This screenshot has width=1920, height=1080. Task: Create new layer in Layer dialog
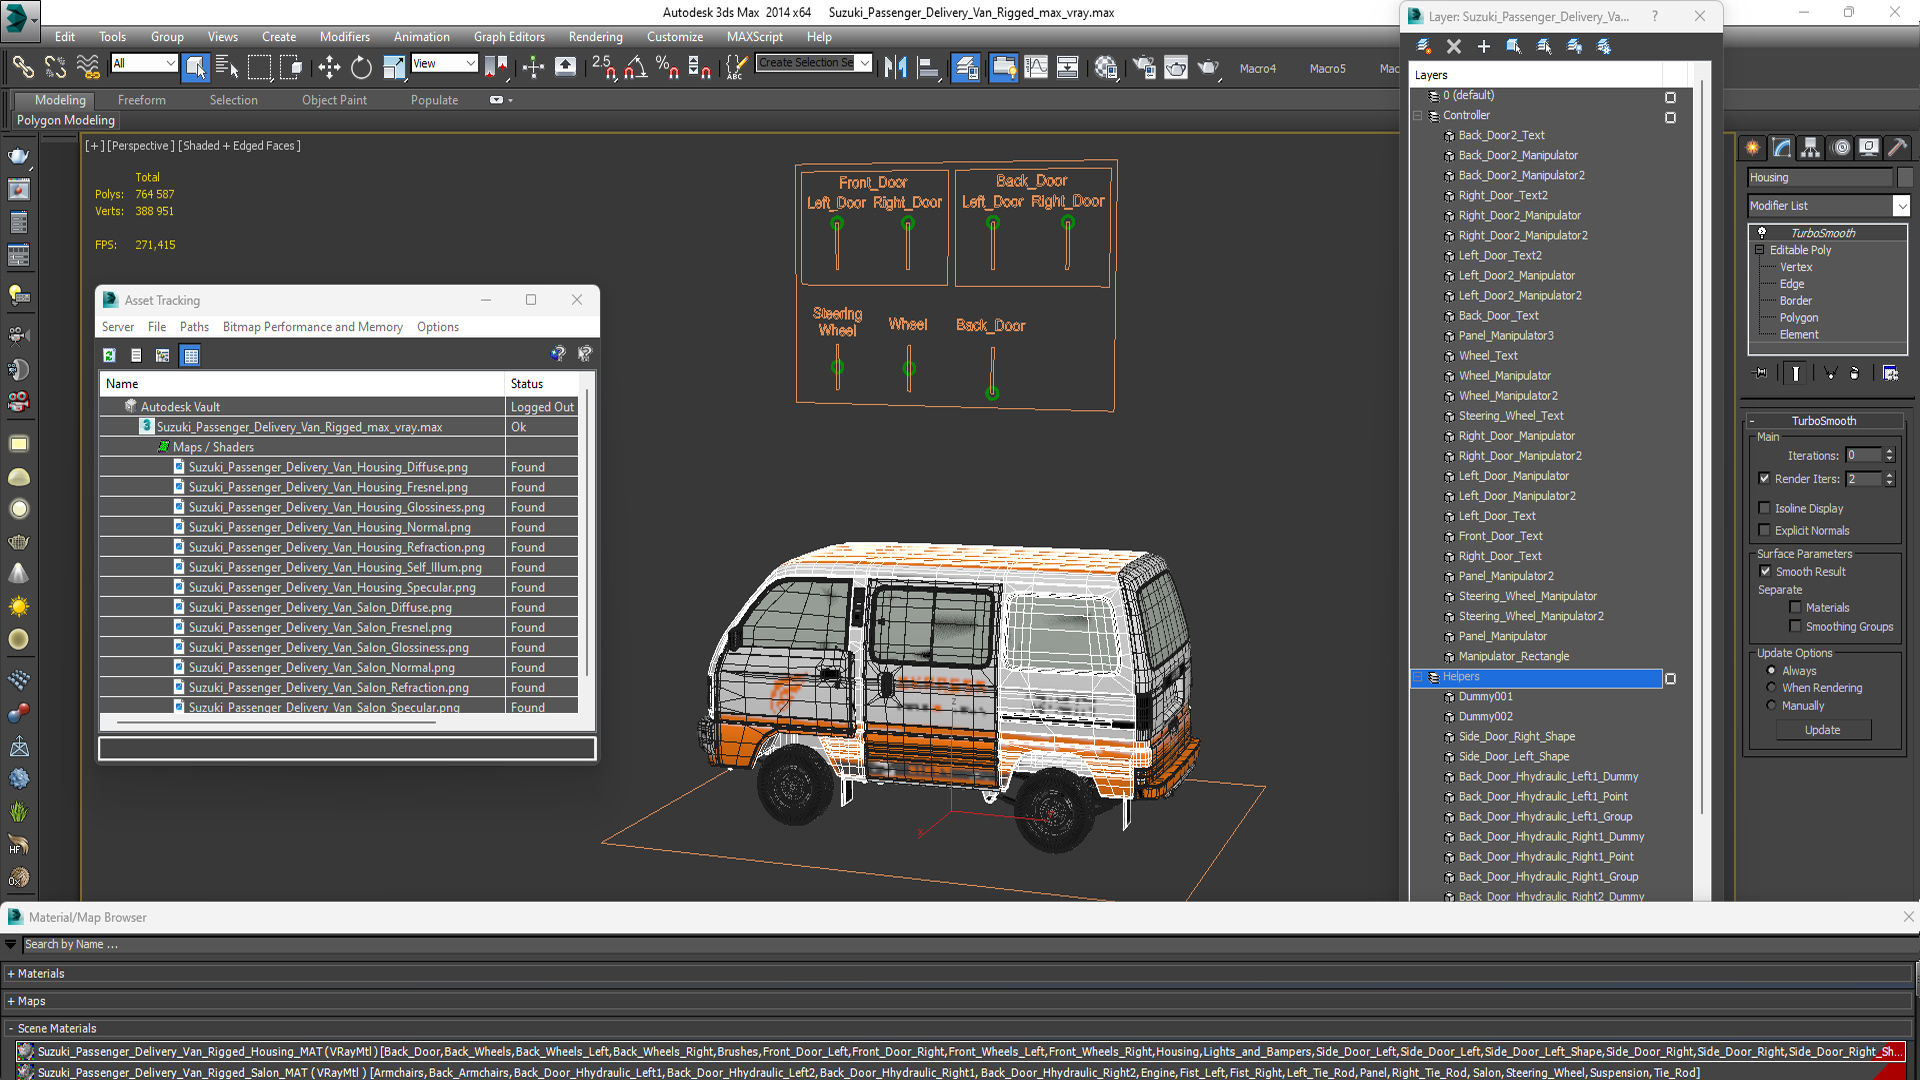(1424, 46)
